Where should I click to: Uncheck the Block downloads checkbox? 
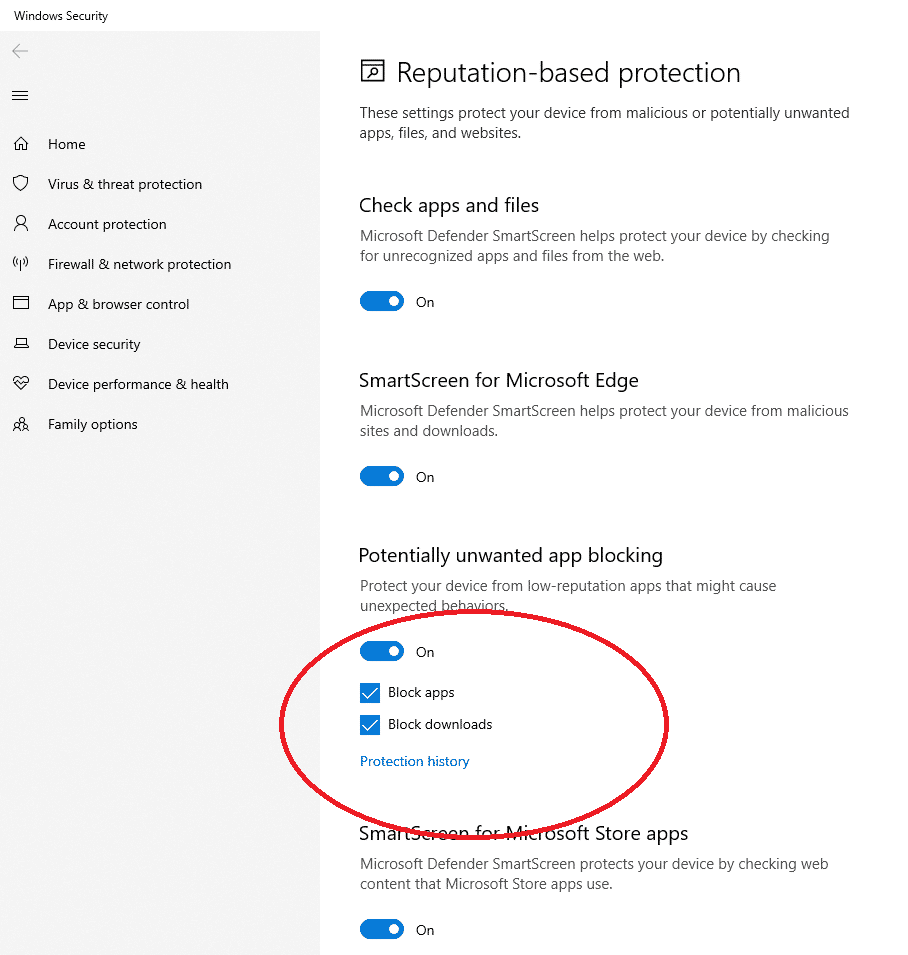[x=370, y=725]
